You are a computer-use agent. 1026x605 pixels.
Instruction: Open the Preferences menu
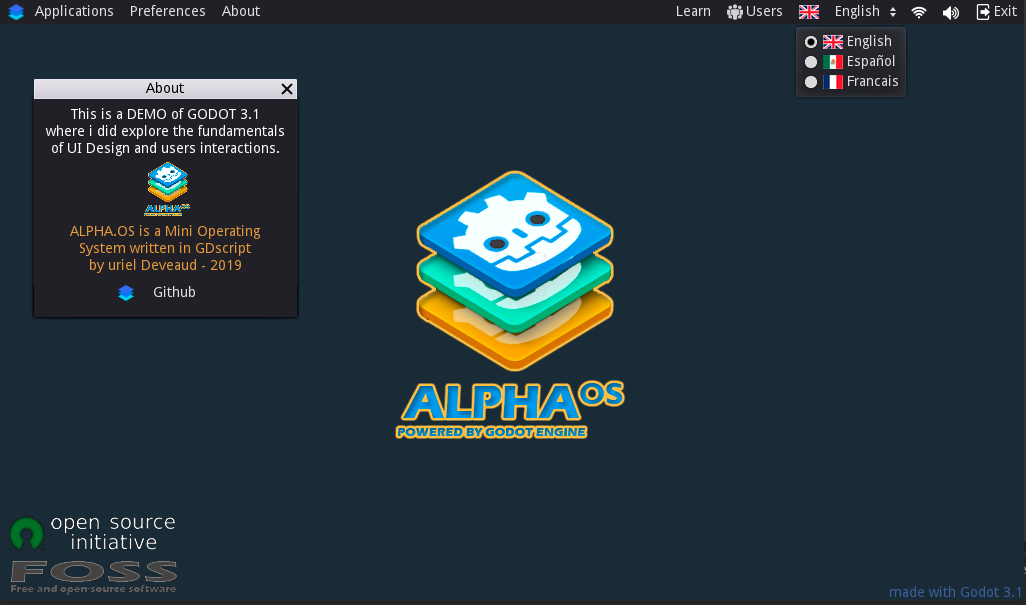click(x=168, y=11)
